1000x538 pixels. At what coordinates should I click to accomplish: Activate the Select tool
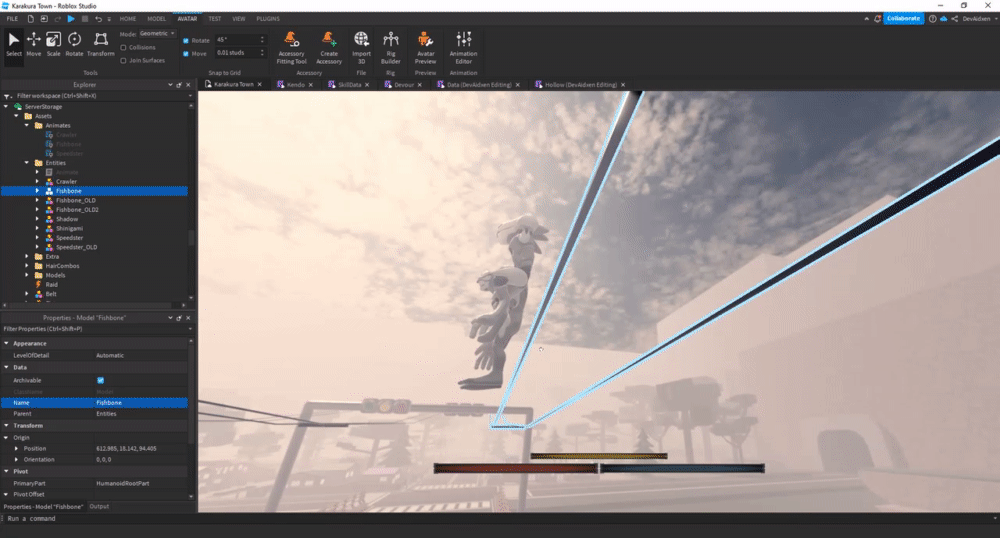point(13,45)
